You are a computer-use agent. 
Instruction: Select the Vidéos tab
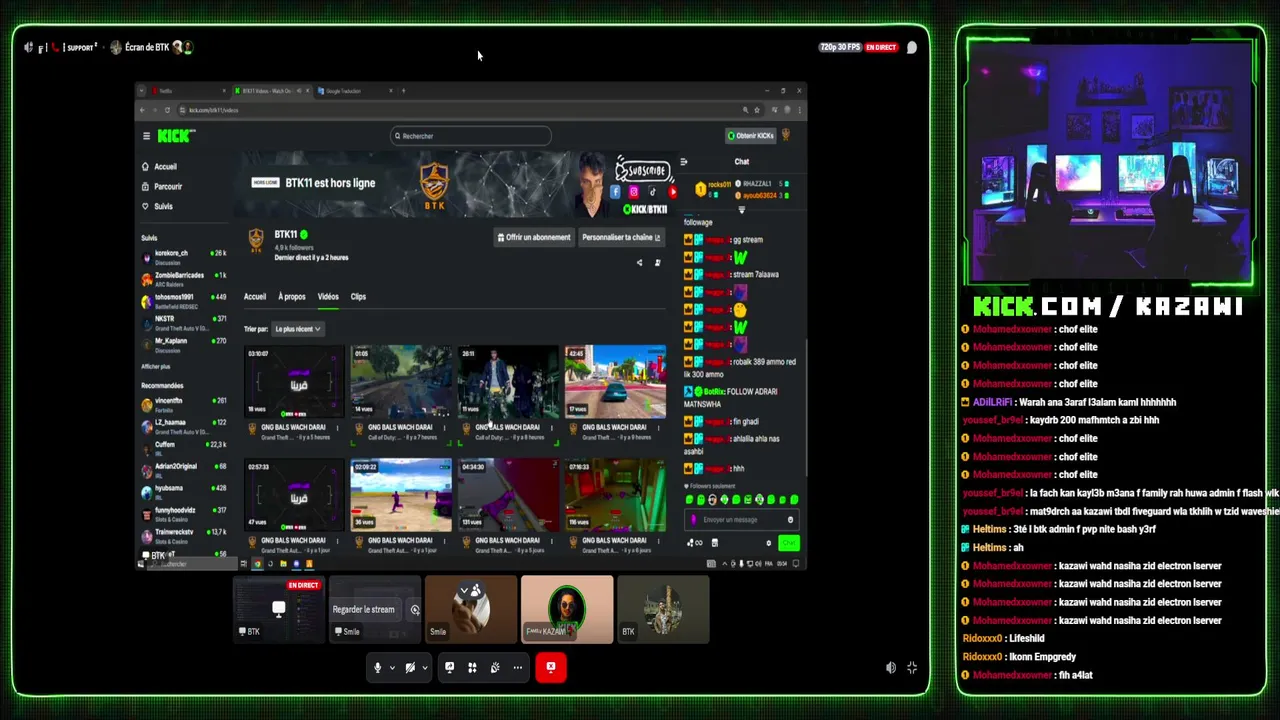point(328,297)
